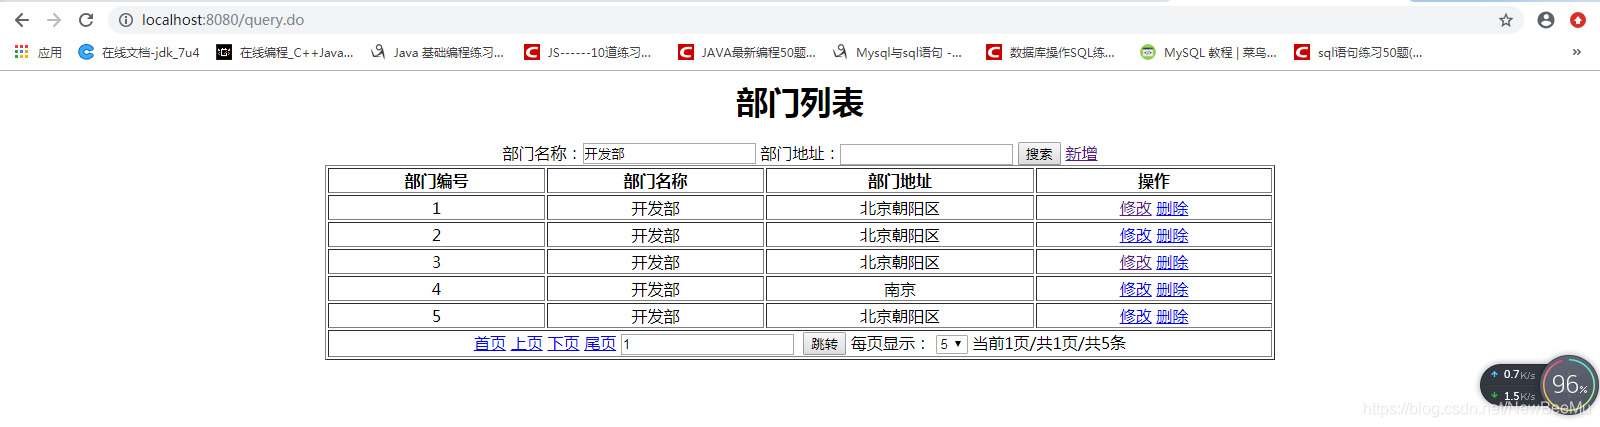The width and height of the screenshot is (1600, 427).
Task: Click the 部门名称 column header
Action: (x=656, y=181)
